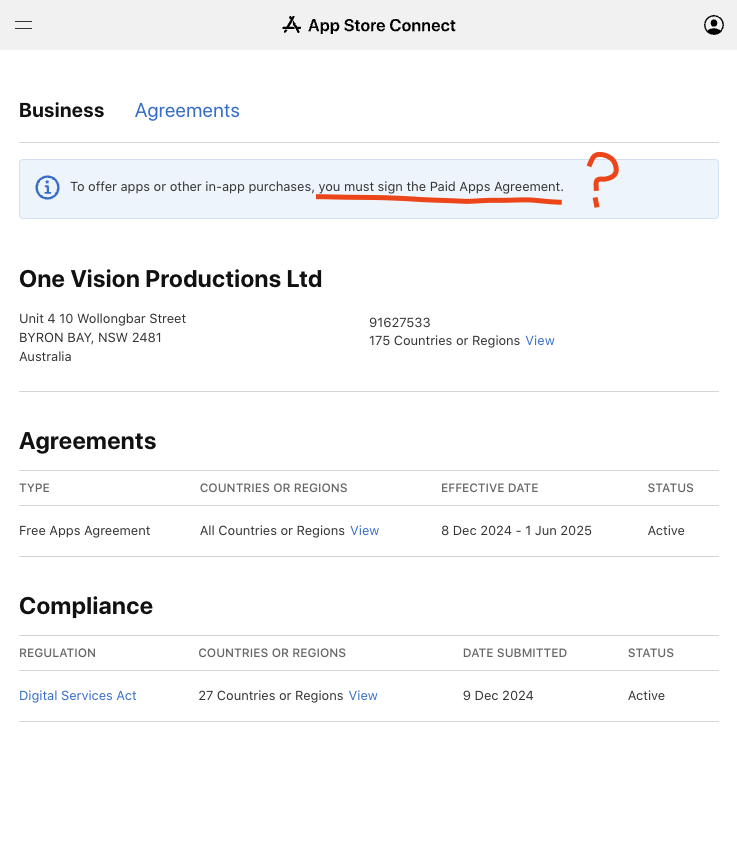Click the Date Submitted column header

(514, 653)
